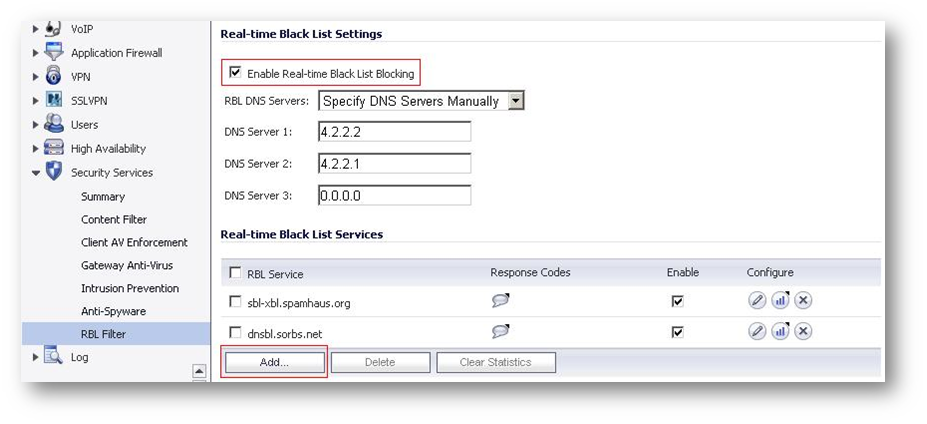Open the Anti-Spyware page
Viewport: 927px width, 424px height.
point(114,311)
